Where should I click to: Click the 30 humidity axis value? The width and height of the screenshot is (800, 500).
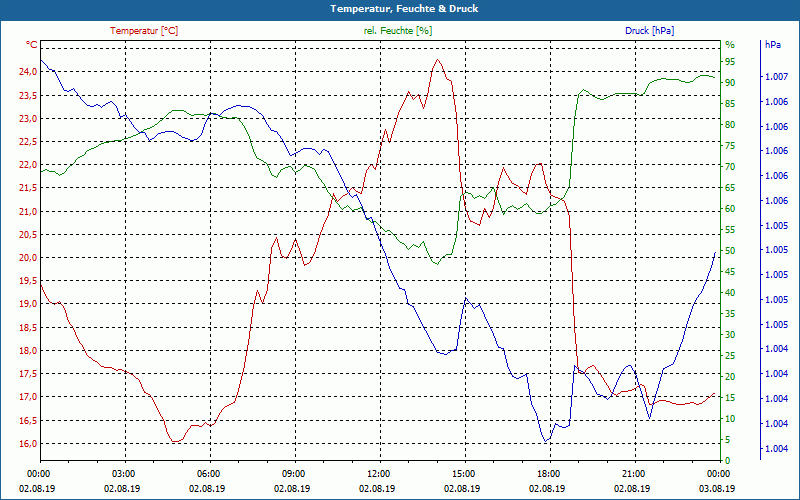point(730,335)
